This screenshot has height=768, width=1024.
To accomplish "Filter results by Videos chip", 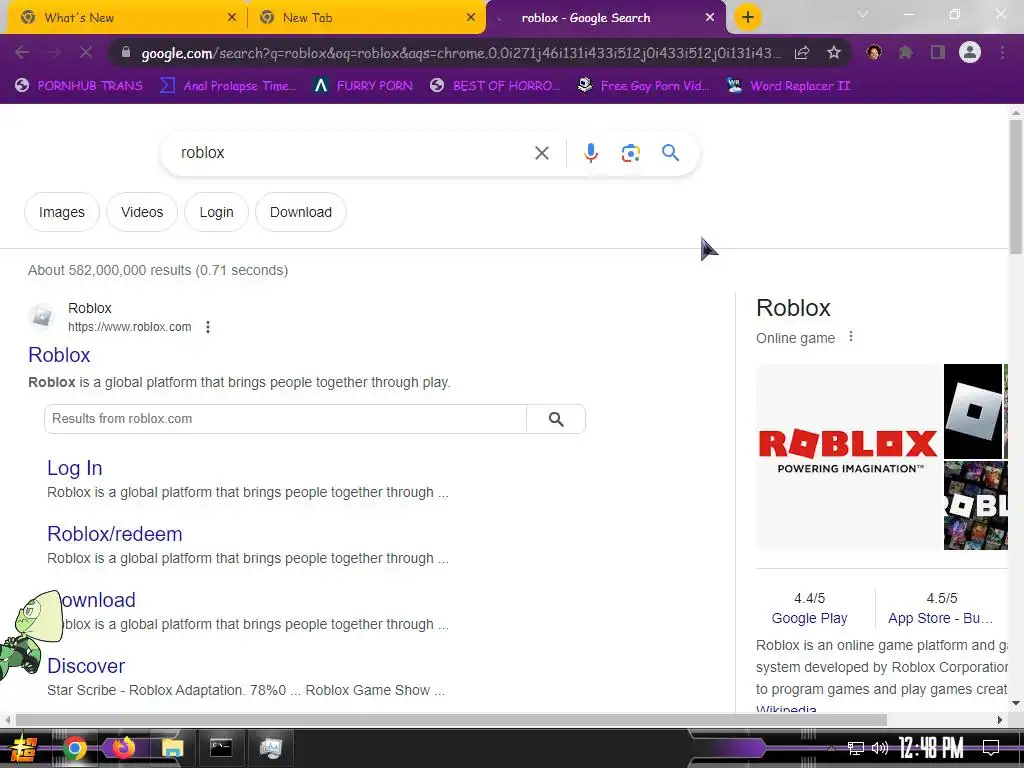I will point(142,212).
